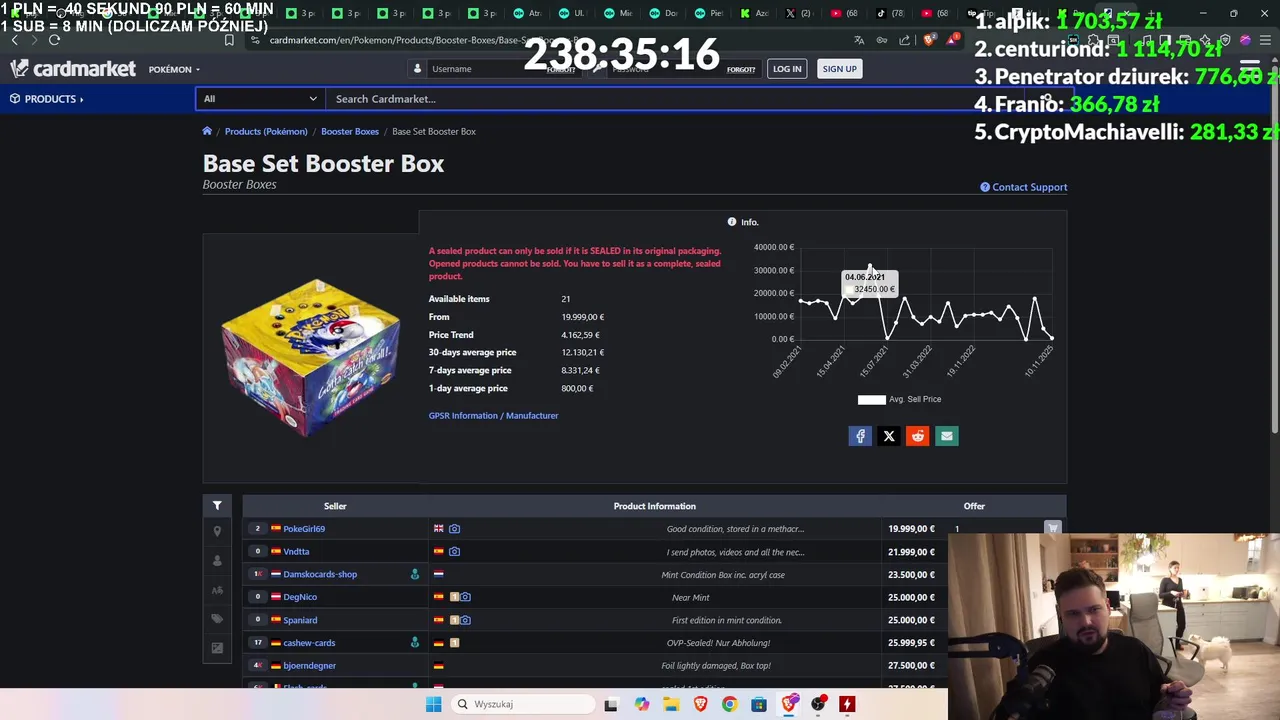Open the All categories search dropdown

(x=260, y=99)
